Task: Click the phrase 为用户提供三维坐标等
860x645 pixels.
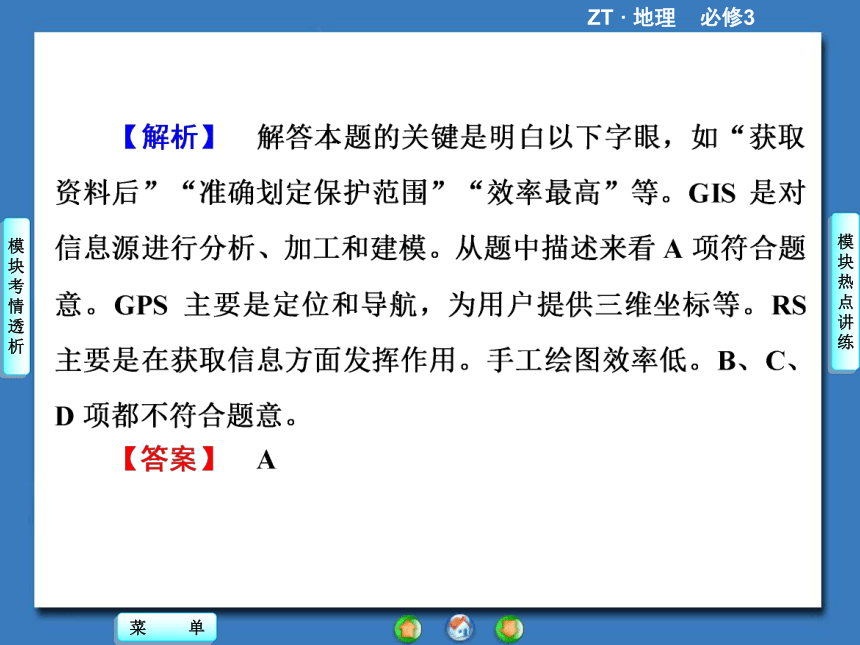Action: (x=595, y=304)
